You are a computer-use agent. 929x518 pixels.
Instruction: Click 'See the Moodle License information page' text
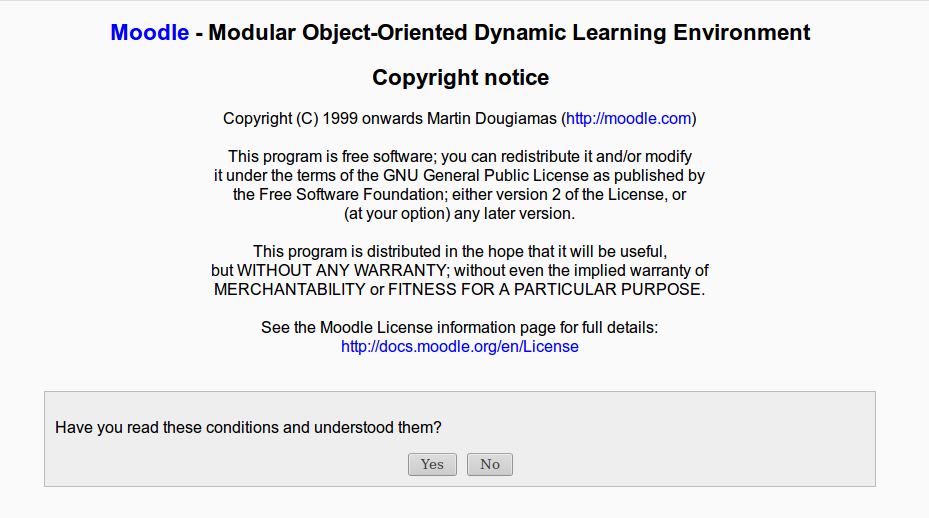(x=459, y=327)
